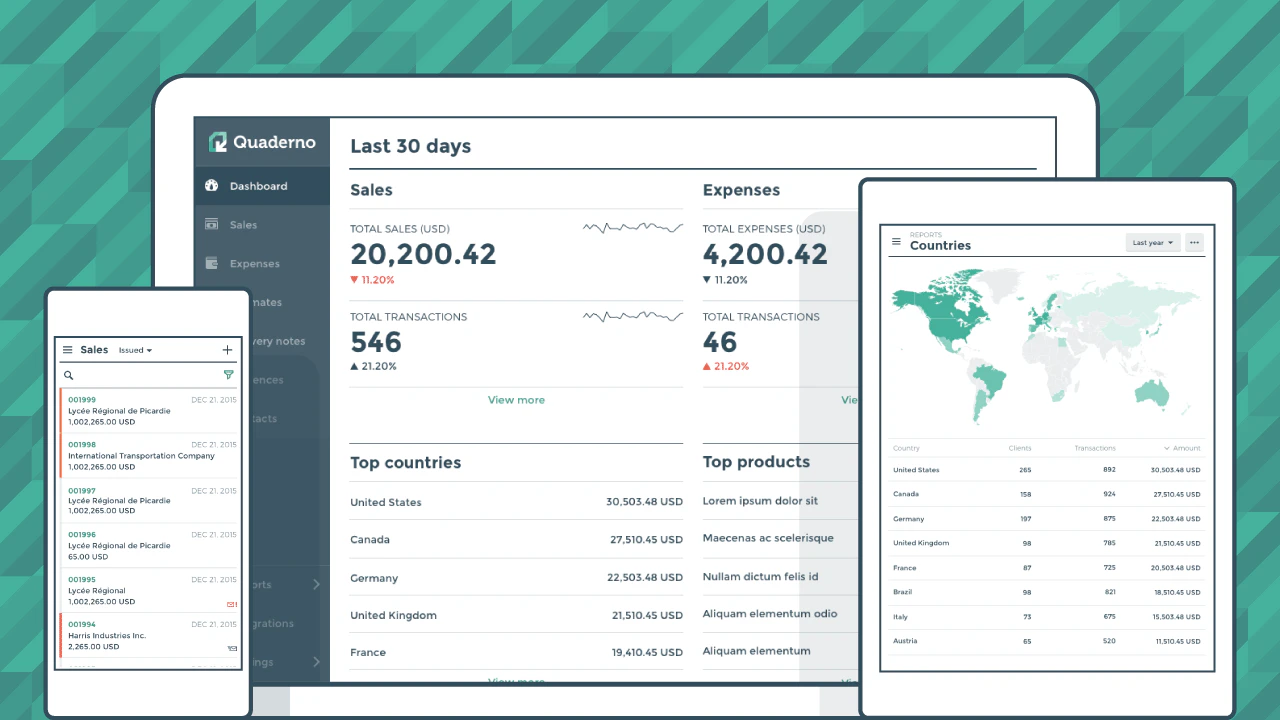Open the three-dots menu on Countries report
The height and width of the screenshot is (720, 1280).
[x=1194, y=243]
